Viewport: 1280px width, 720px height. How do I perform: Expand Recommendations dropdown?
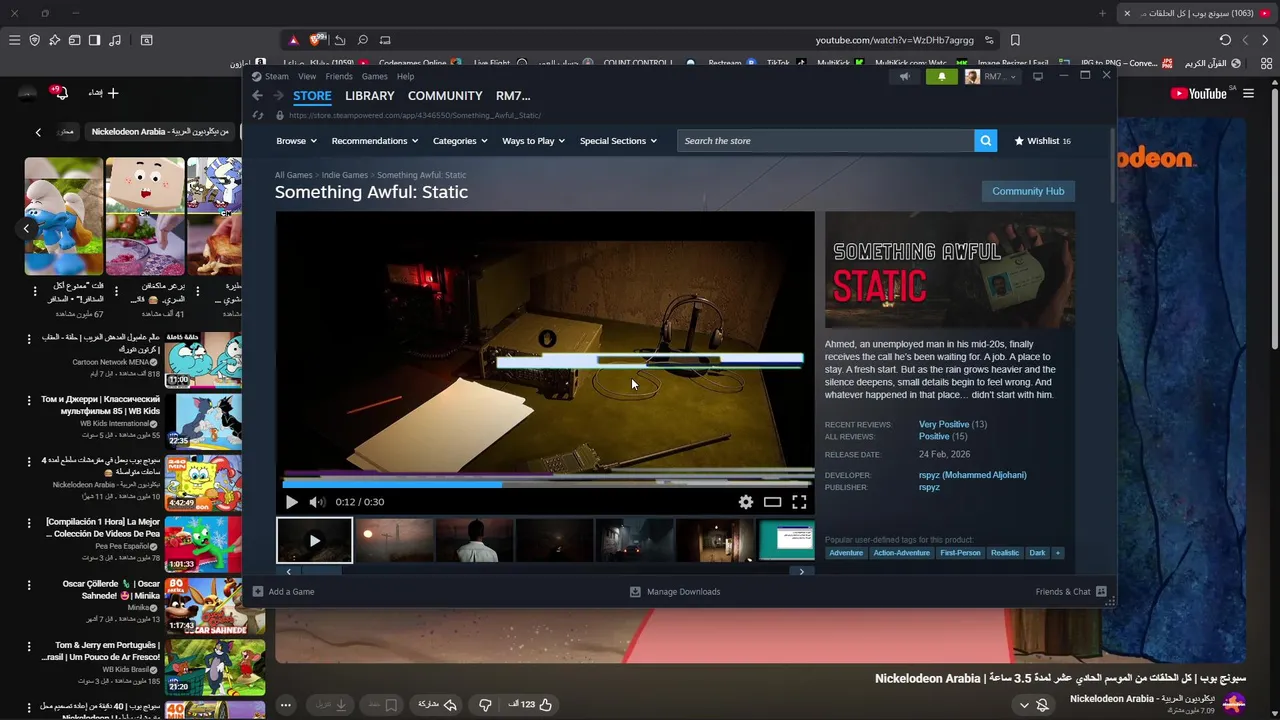pyautogui.click(x=375, y=141)
